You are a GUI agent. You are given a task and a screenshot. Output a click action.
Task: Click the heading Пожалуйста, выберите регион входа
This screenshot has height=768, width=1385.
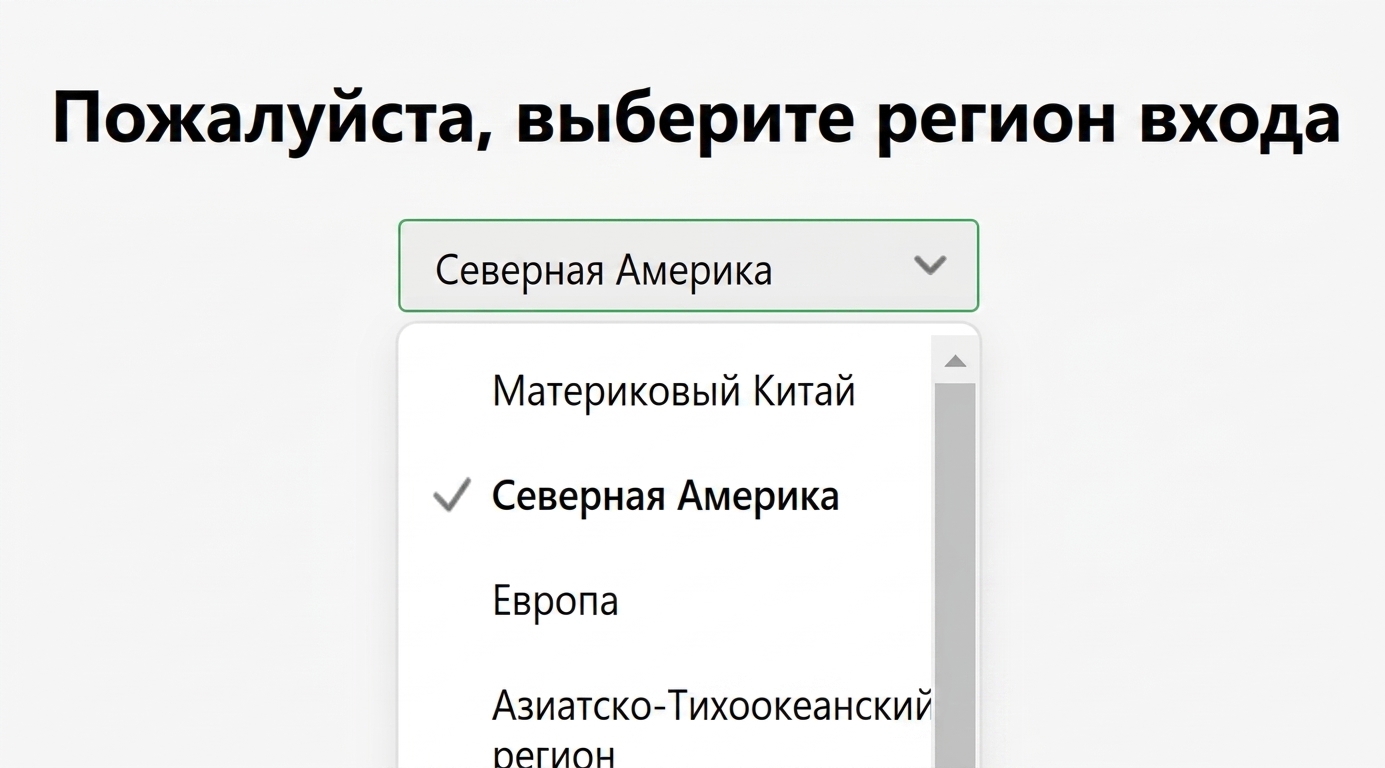click(696, 118)
